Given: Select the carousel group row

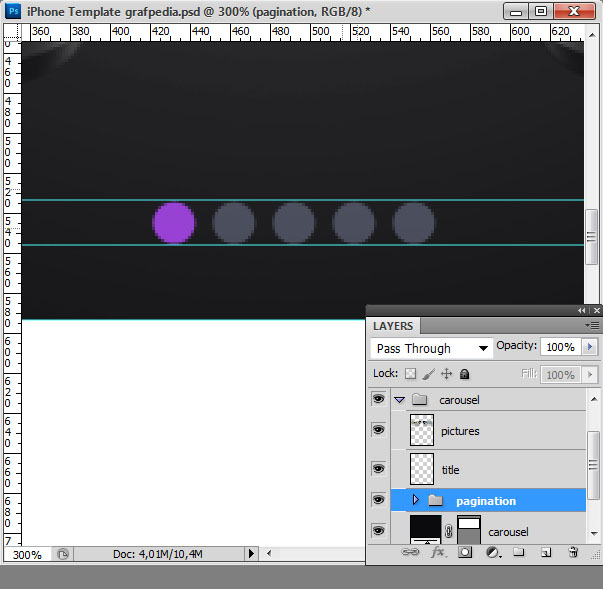Looking at the screenshot, I should (x=488, y=399).
